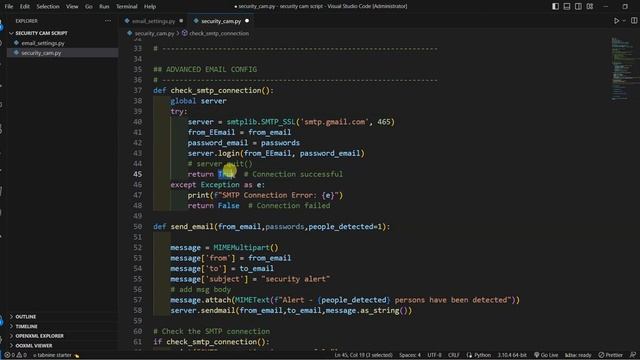The width and height of the screenshot is (640, 360).
Task: Open the Help menu
Action: pyautogui.click(x=150, y=6)
